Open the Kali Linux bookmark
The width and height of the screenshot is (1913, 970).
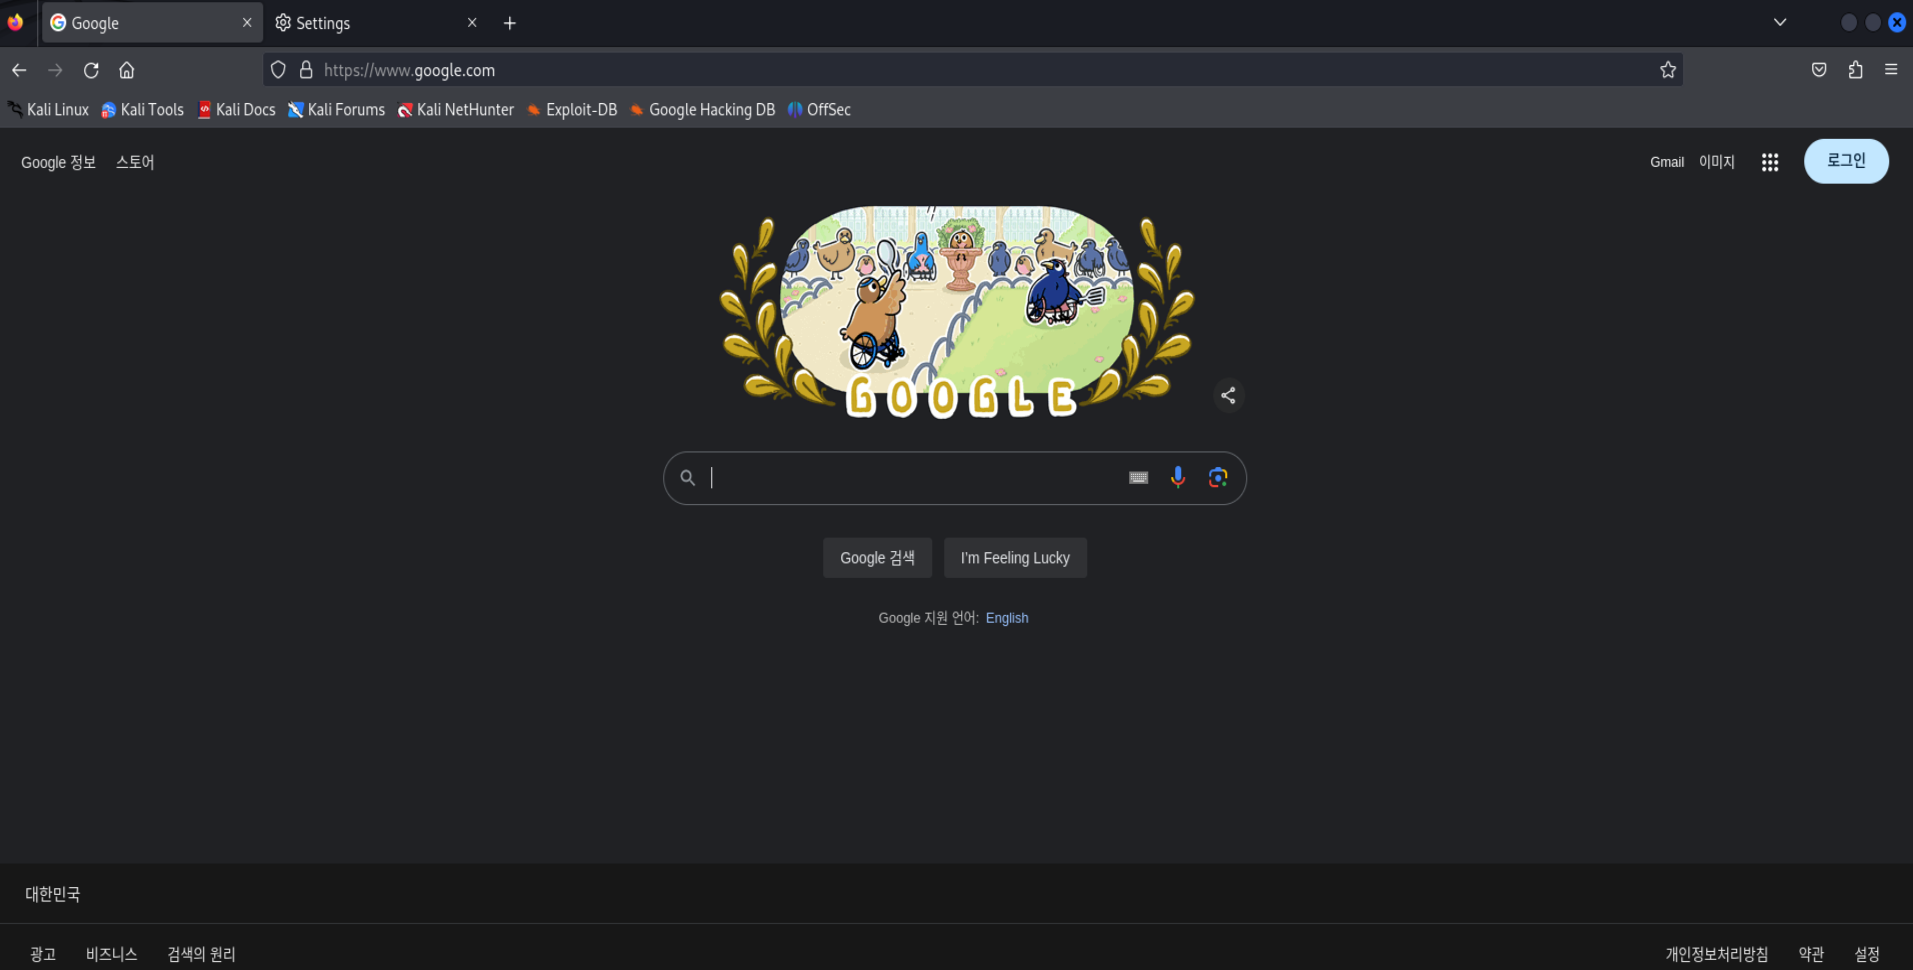point(48,110)
